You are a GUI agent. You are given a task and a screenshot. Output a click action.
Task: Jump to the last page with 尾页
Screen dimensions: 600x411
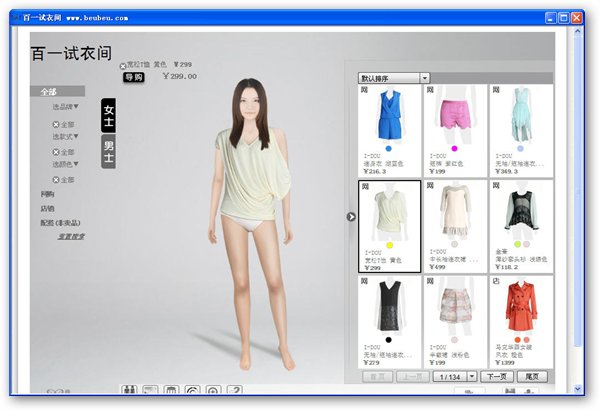click(532, 376)
